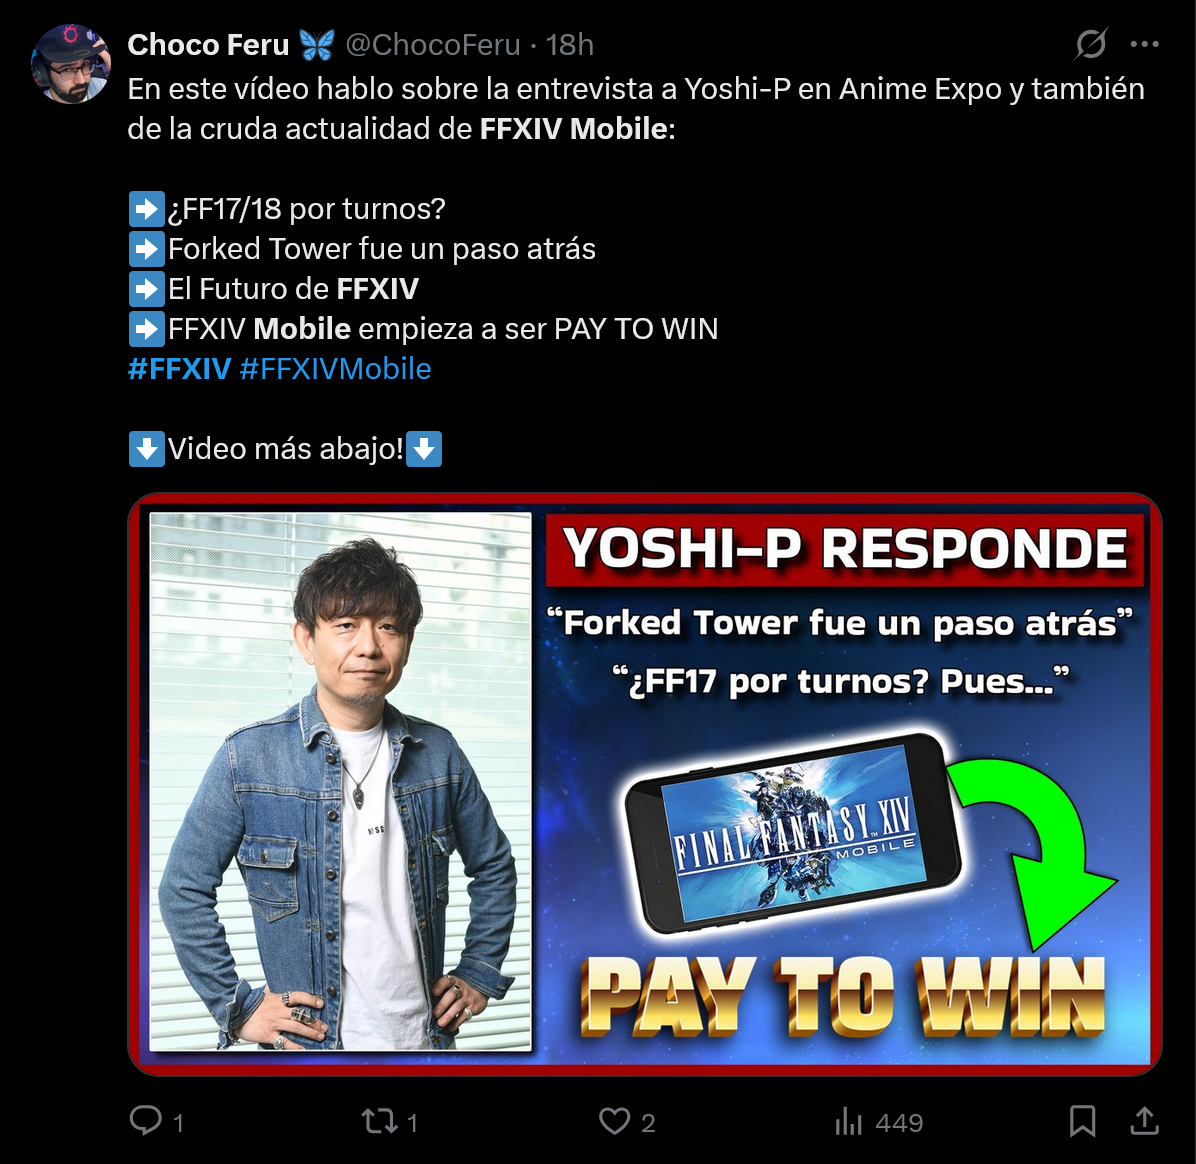Open the Yoshi-P Responde video thumbnail
This screenshot has height=1164, width=1196.
click(645, 784)
